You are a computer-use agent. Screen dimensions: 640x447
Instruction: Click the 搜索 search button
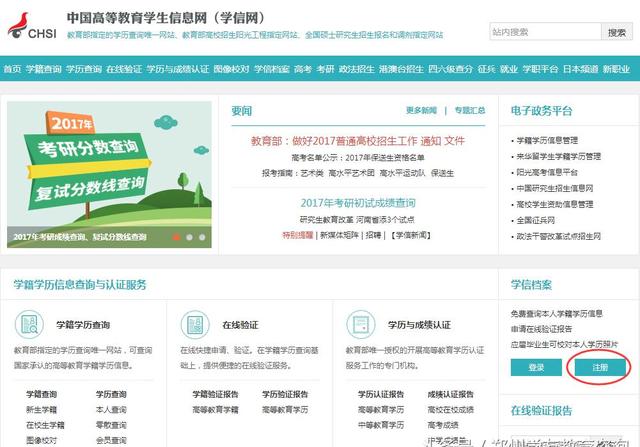617,32
